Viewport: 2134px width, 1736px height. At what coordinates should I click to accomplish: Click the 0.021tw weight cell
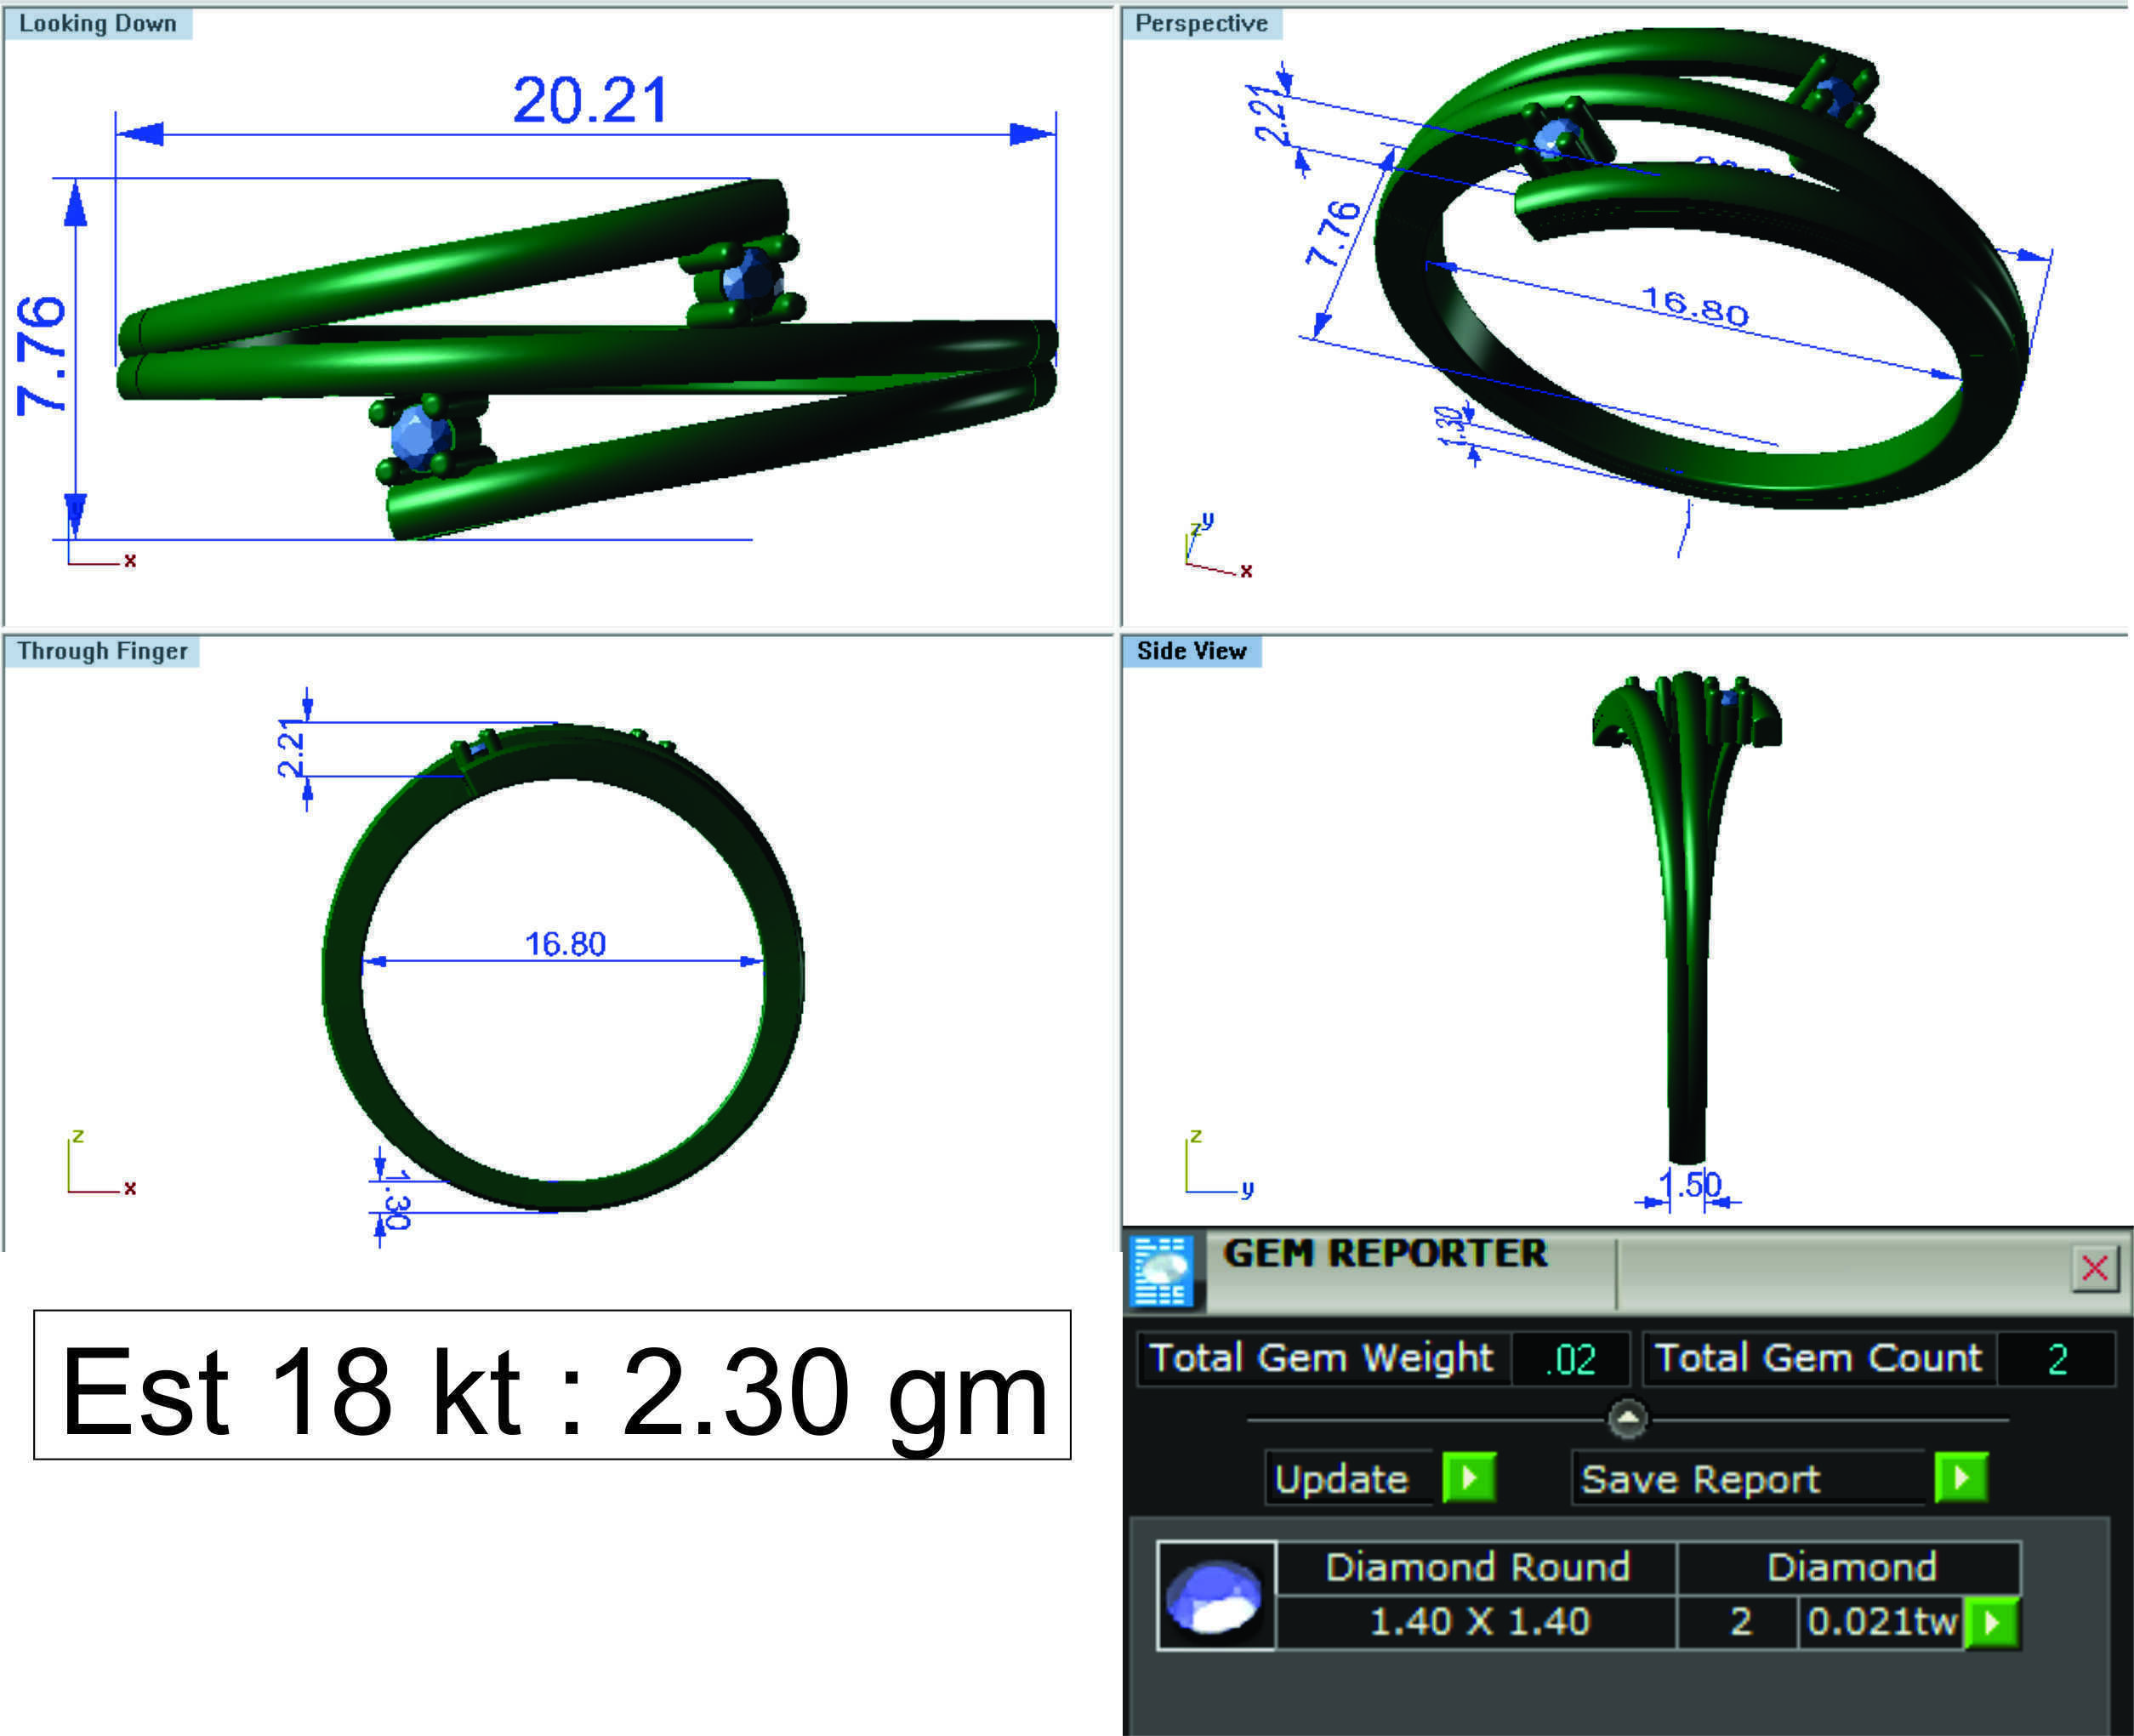point(1881,1622)
